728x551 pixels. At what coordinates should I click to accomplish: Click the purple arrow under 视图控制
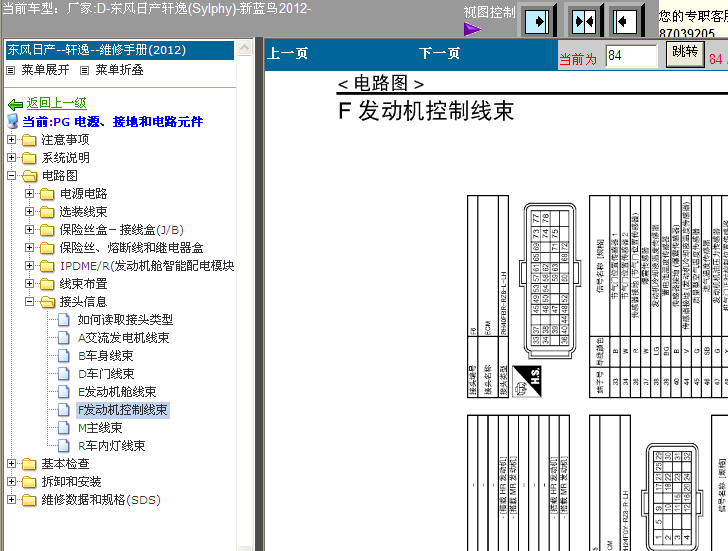(472, 30)
